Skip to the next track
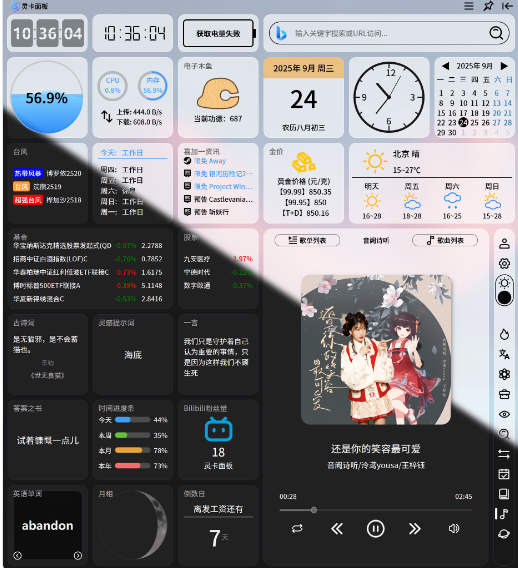 click(x=414, y=529)
